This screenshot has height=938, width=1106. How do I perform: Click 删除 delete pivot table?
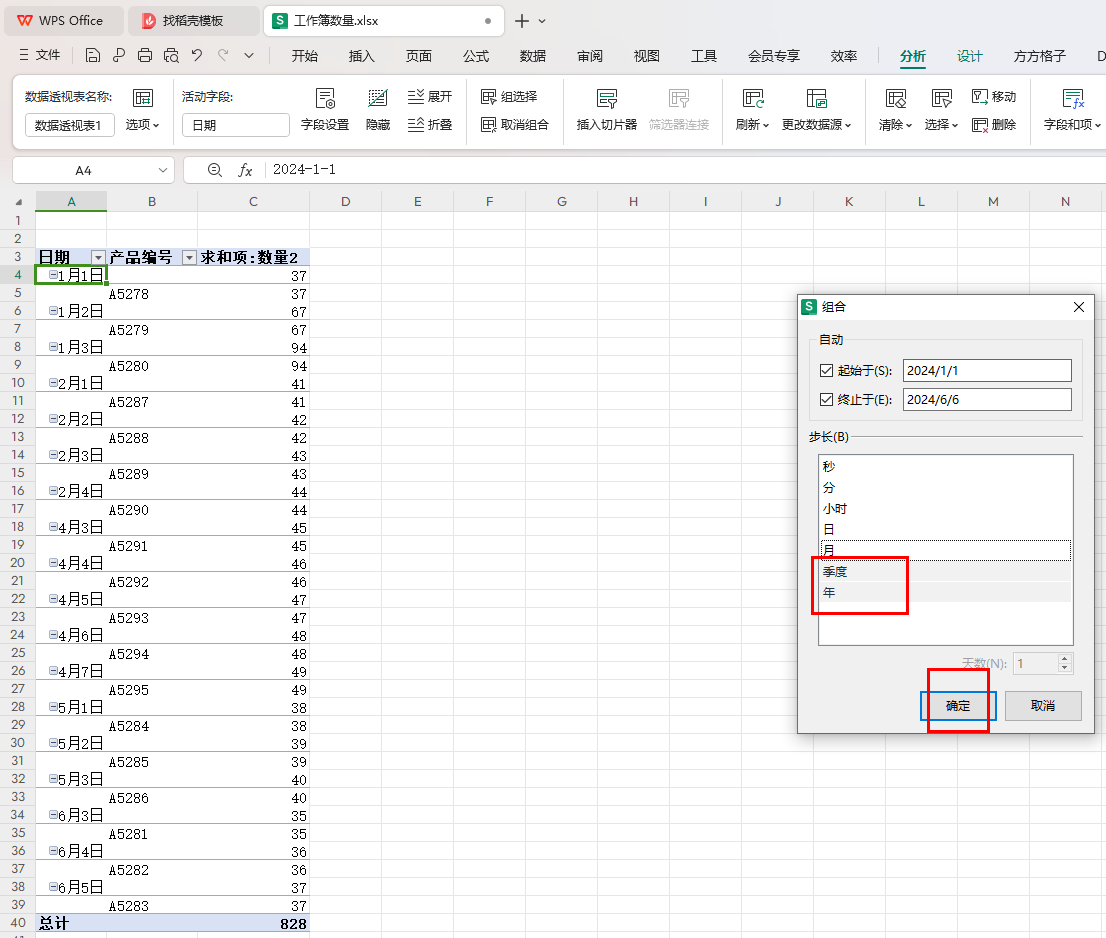[x=994, y=125]
